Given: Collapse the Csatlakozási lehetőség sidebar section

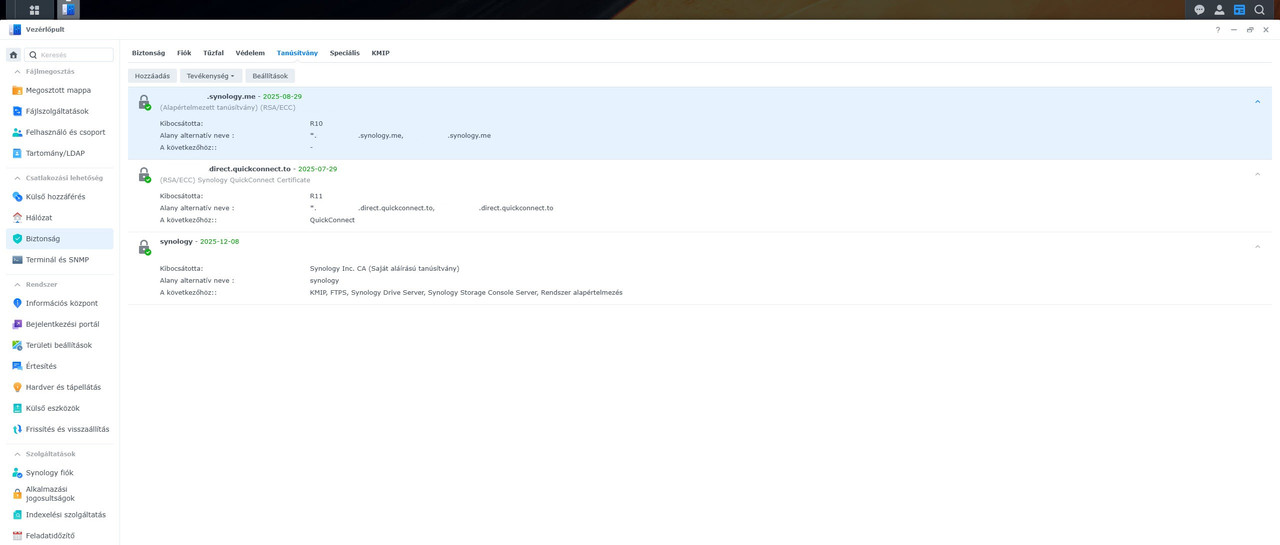Looking at the screenshot, I should [x=17, y=178].
